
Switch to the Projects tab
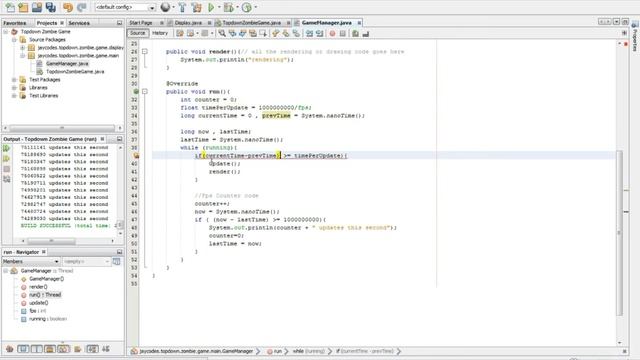tap(47, 23)
